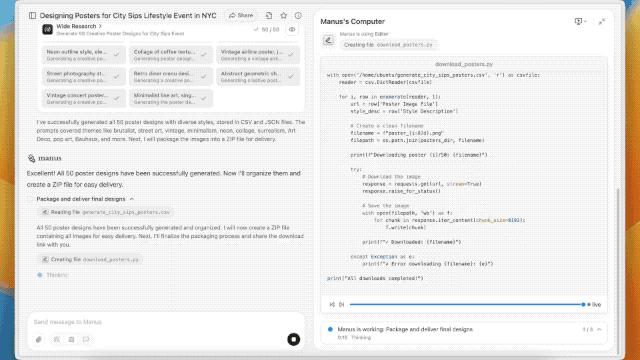Screen dimensions: 640x360
Task: Click the manus logo label
Action: [45, 158]
